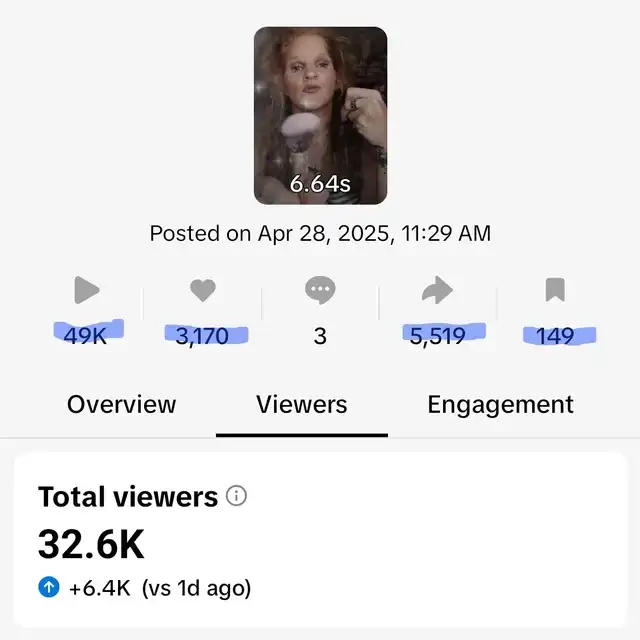Viewport: 640px width, 640px height.
Task: Click the 3 comments count
Action: (x=320, y=336)
